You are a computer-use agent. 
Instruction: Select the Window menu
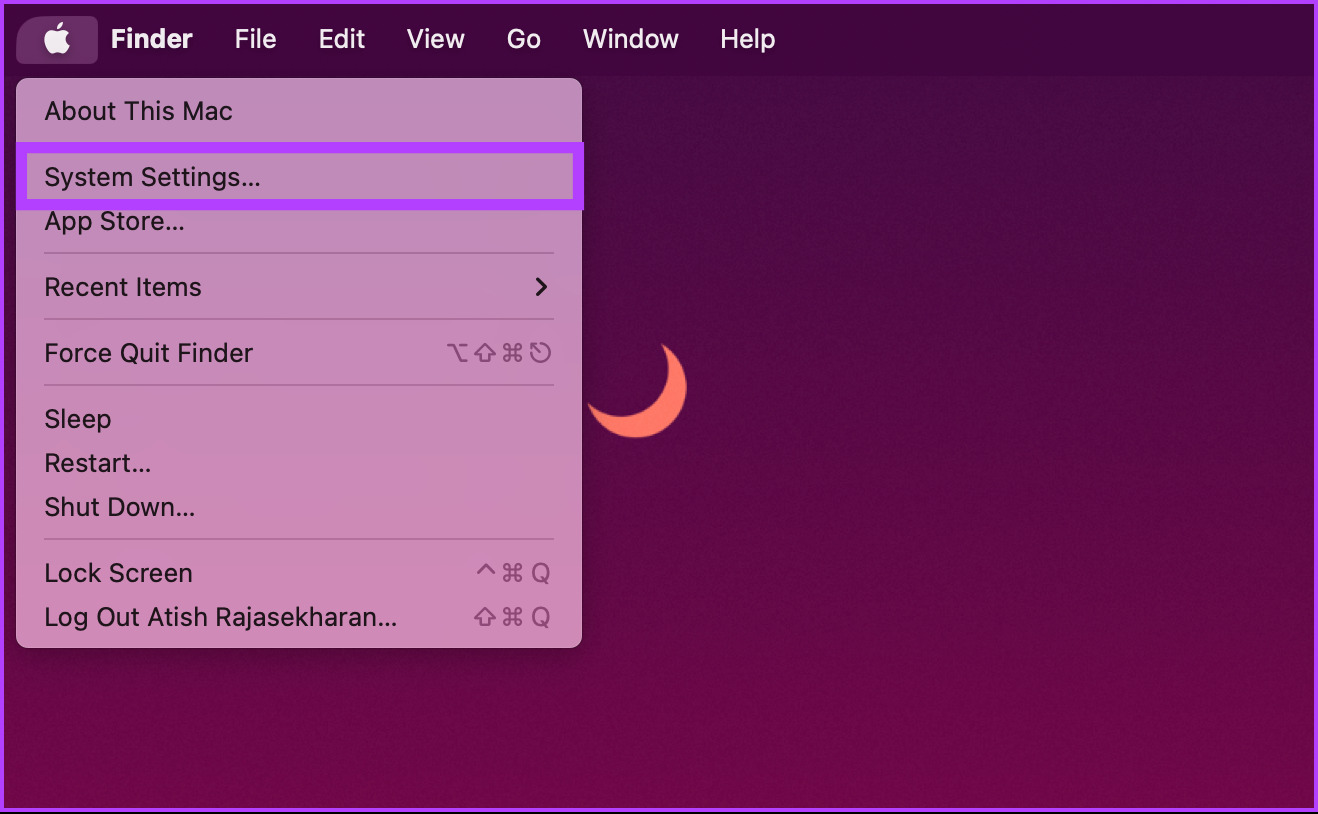pyautogui.click(x=630, y=39)
